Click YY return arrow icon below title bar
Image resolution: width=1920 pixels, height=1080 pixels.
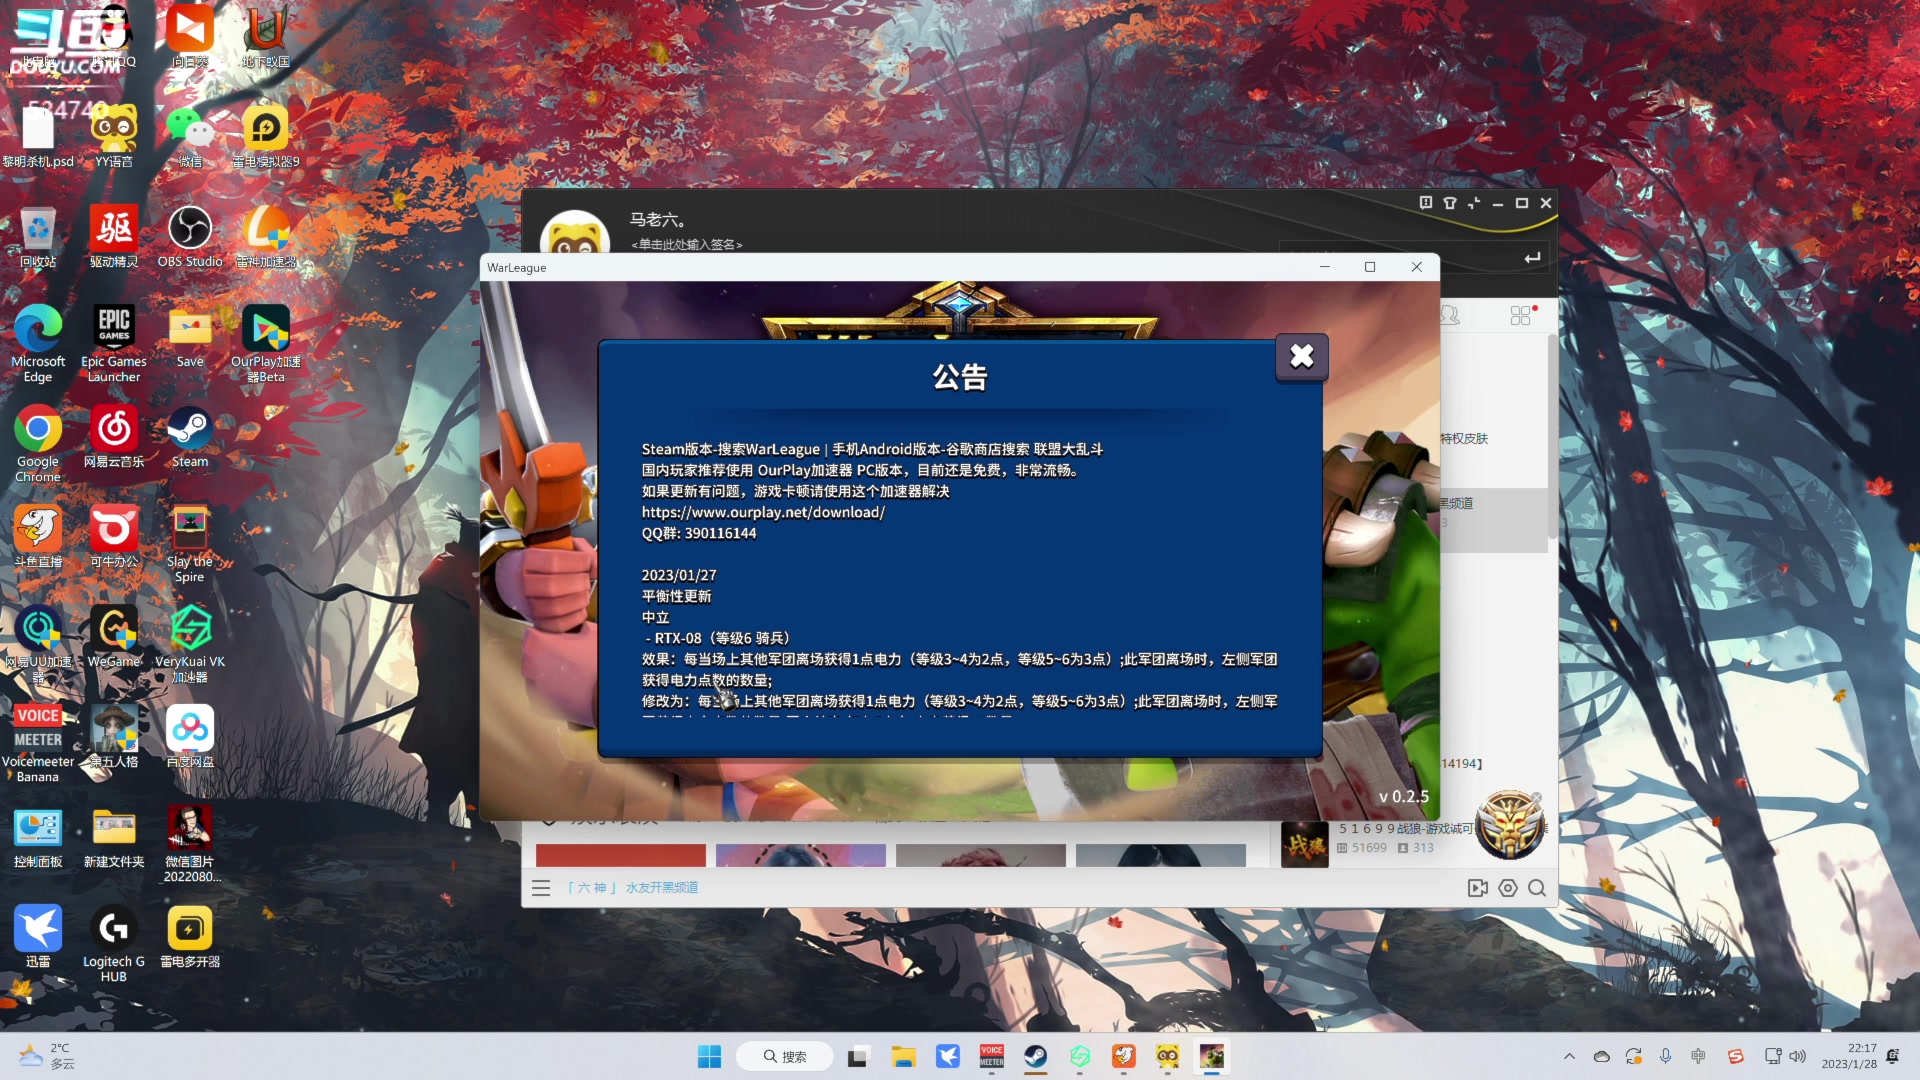pos(1532,258)
